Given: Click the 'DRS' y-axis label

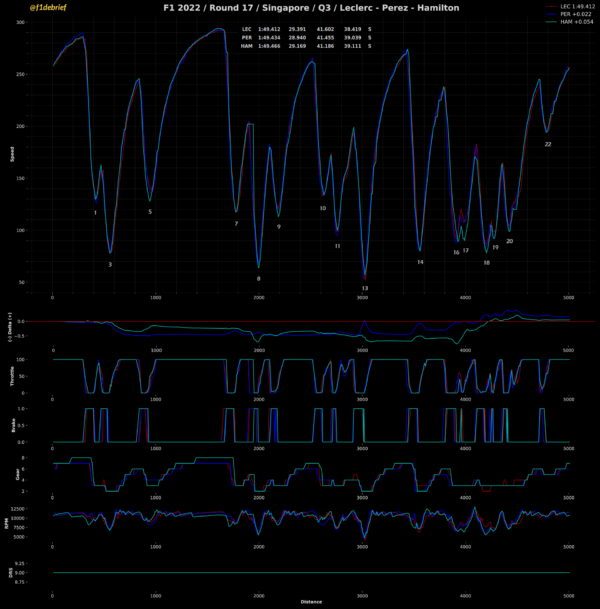Looking at the screenshot, I should tap(11, 572).
